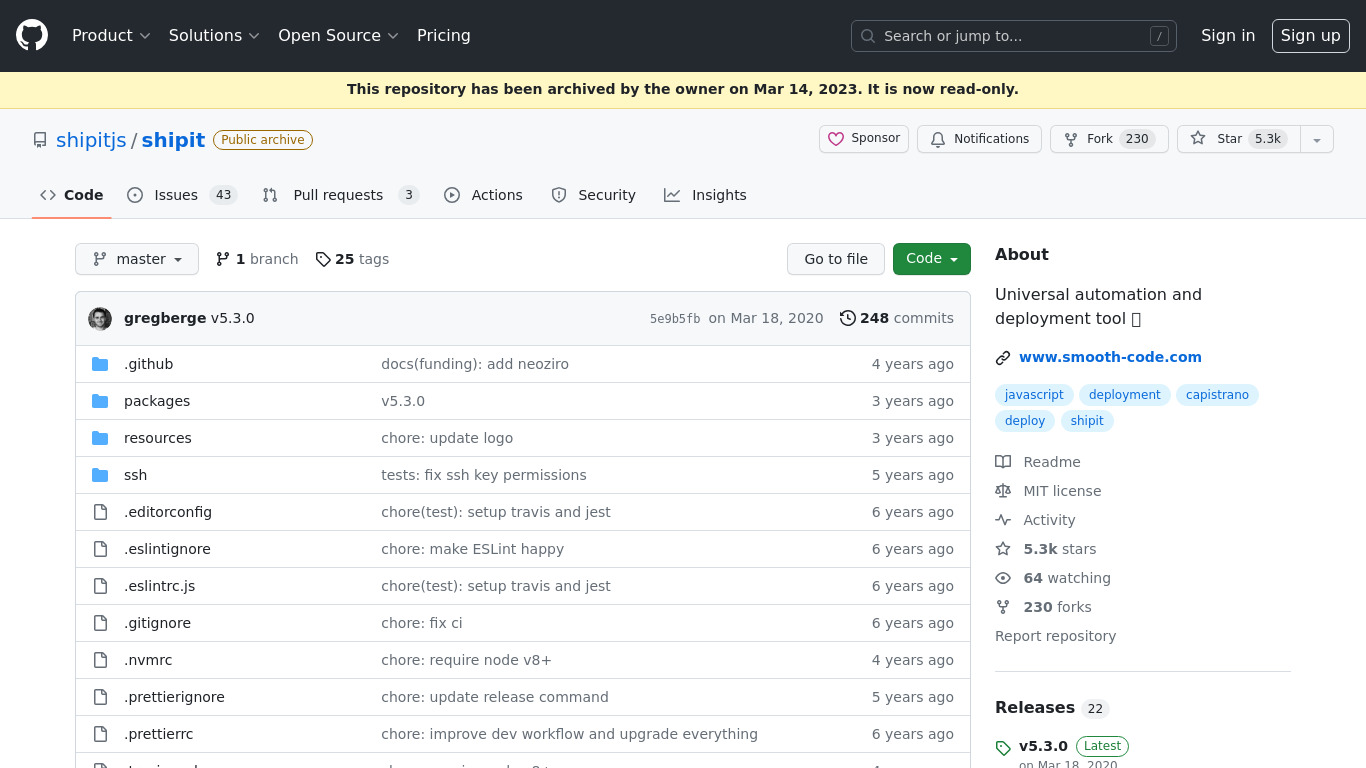Click the commit history clock icon
This screenshot has width=1366, height=768.
848,318
